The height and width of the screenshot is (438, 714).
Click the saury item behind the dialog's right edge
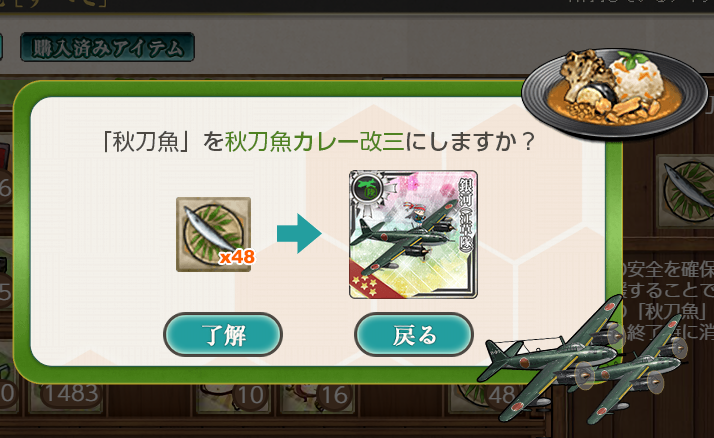tap(686, 191)
